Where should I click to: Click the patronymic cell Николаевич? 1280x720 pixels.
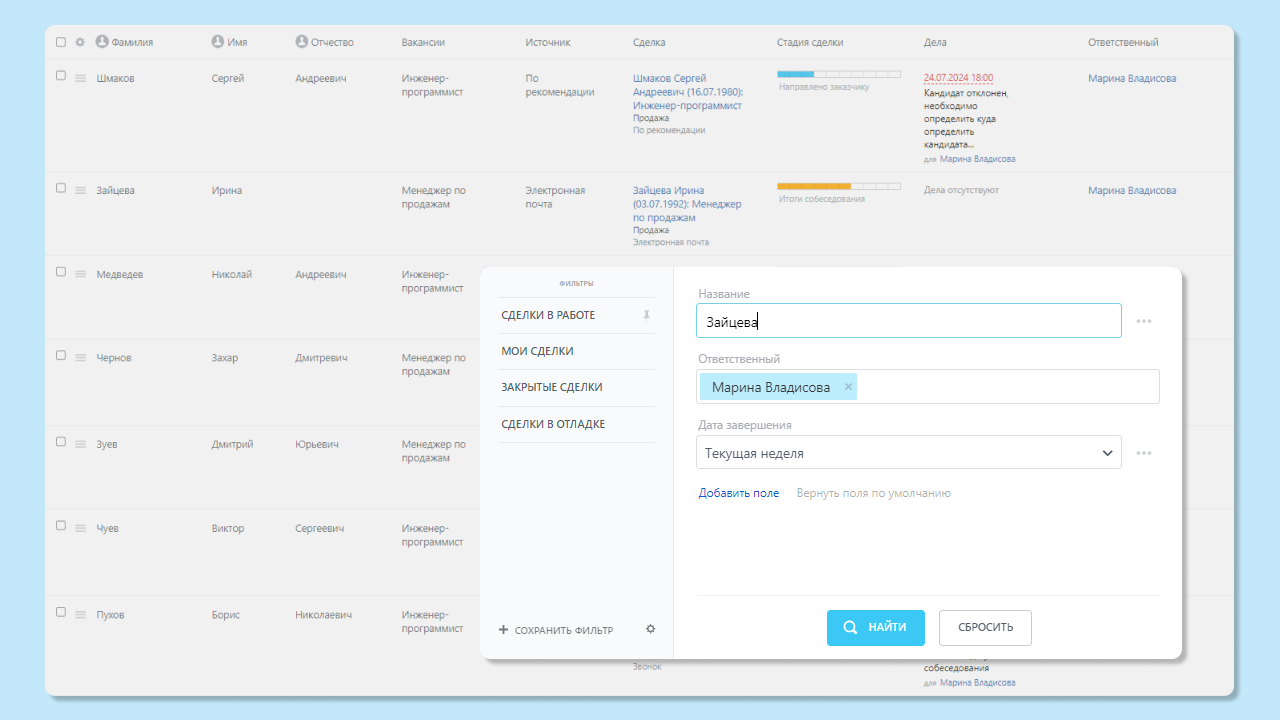click(323, 614)
